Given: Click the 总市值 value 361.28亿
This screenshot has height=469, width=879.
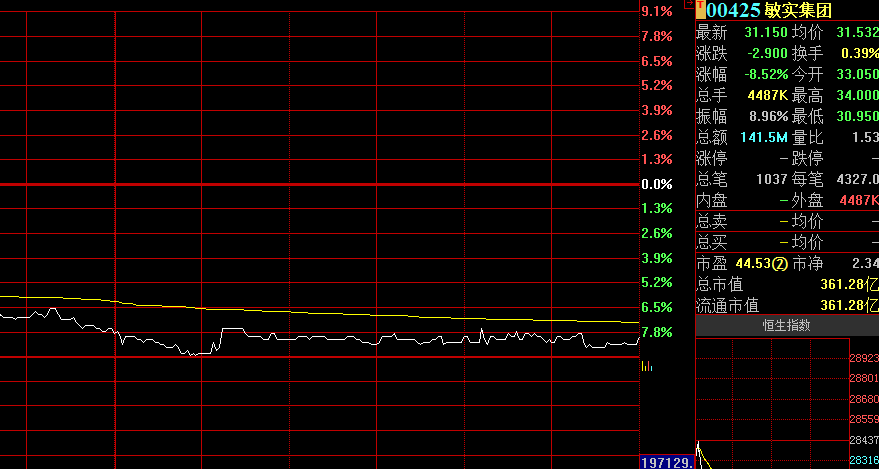Looking at the screenshot, I should (x=849, y=285).
